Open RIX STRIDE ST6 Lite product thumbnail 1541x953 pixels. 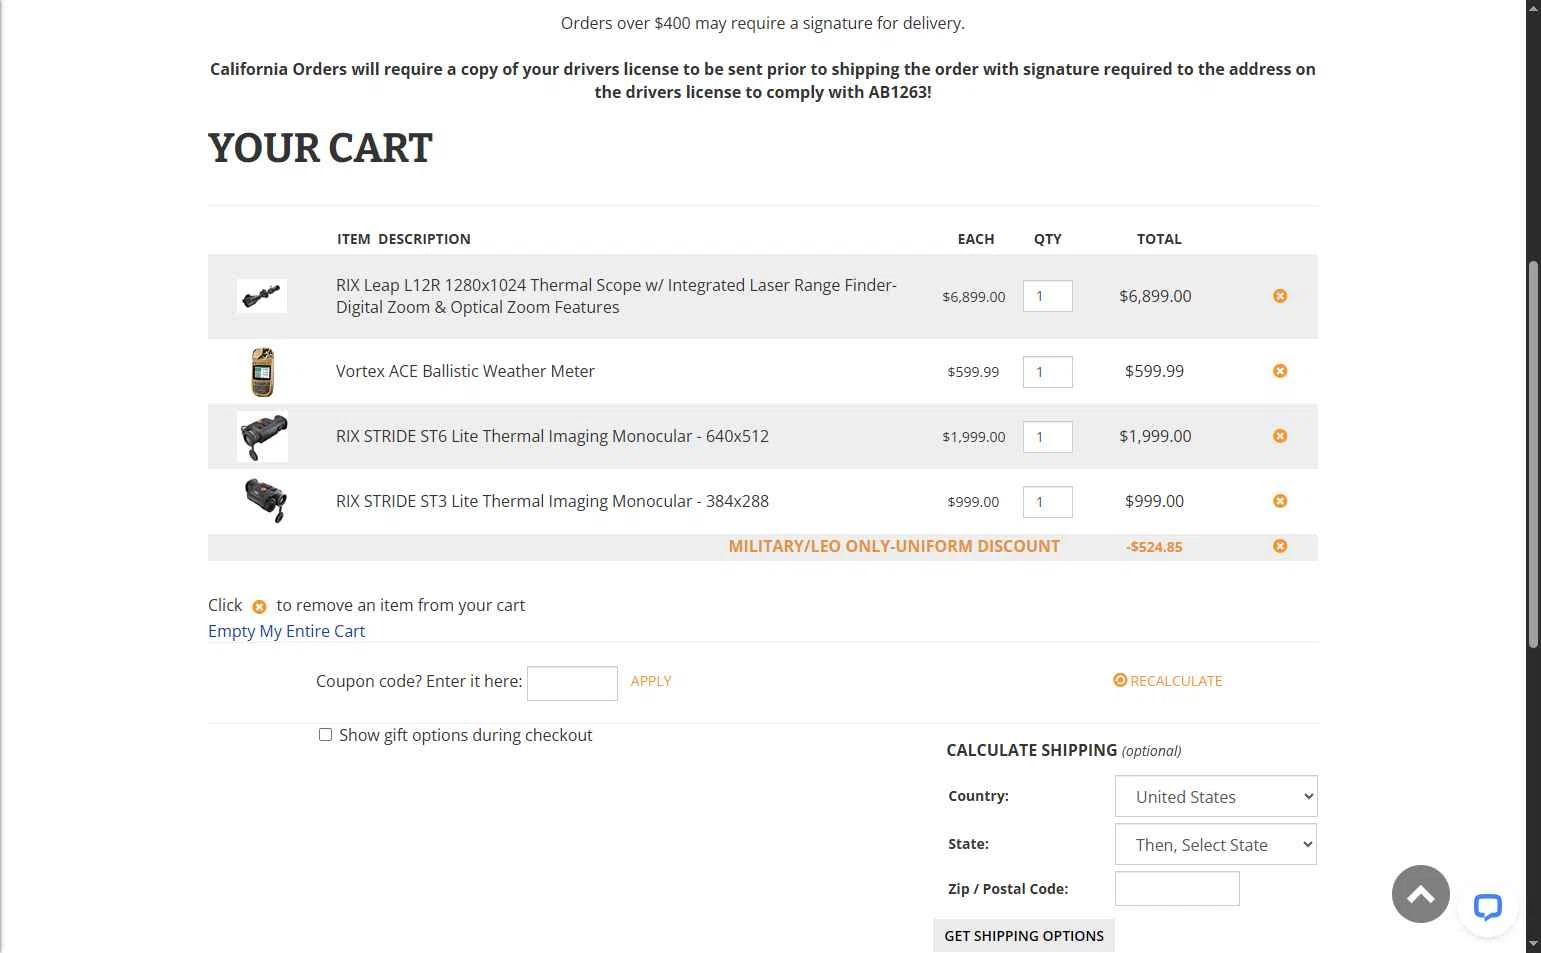[262, 436]
